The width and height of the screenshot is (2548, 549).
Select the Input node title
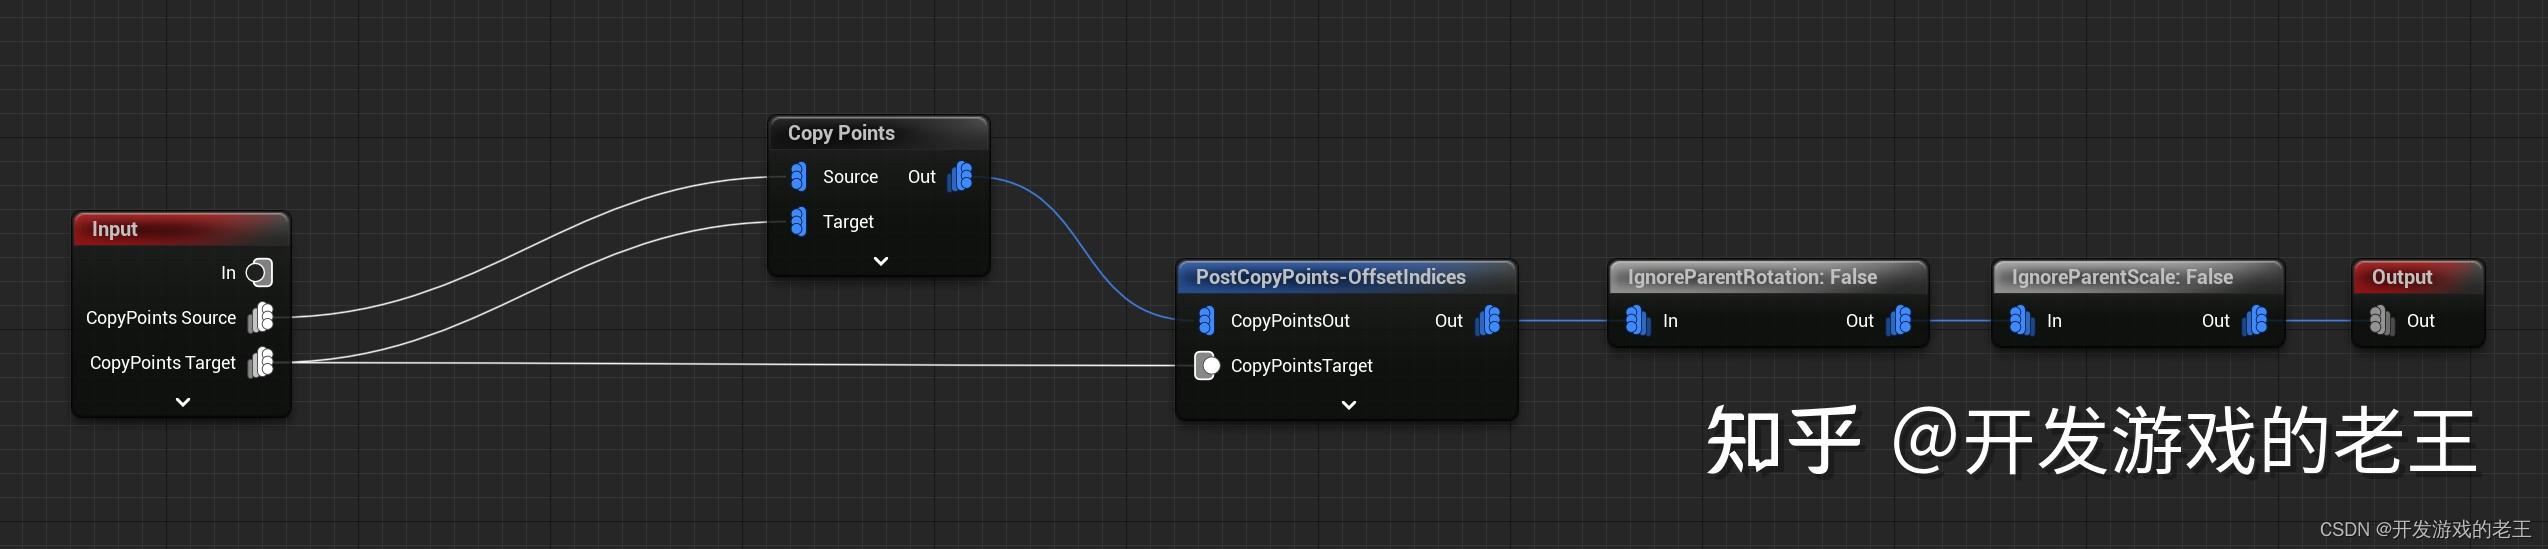point(115,229)
